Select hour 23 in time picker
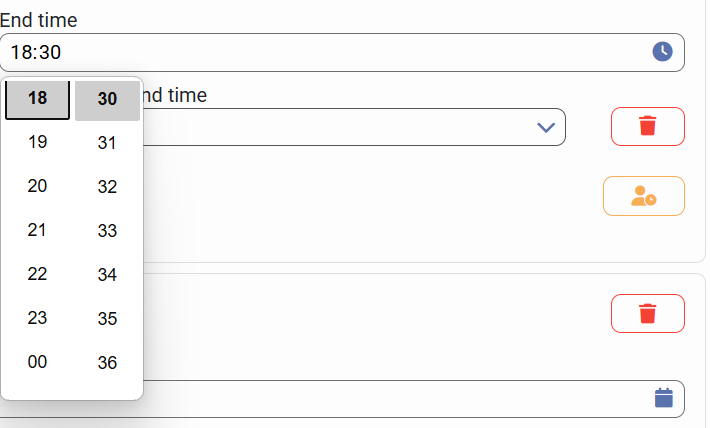This screenshot has height=428, width=710. pyautogui.click(x=37, y=318)
